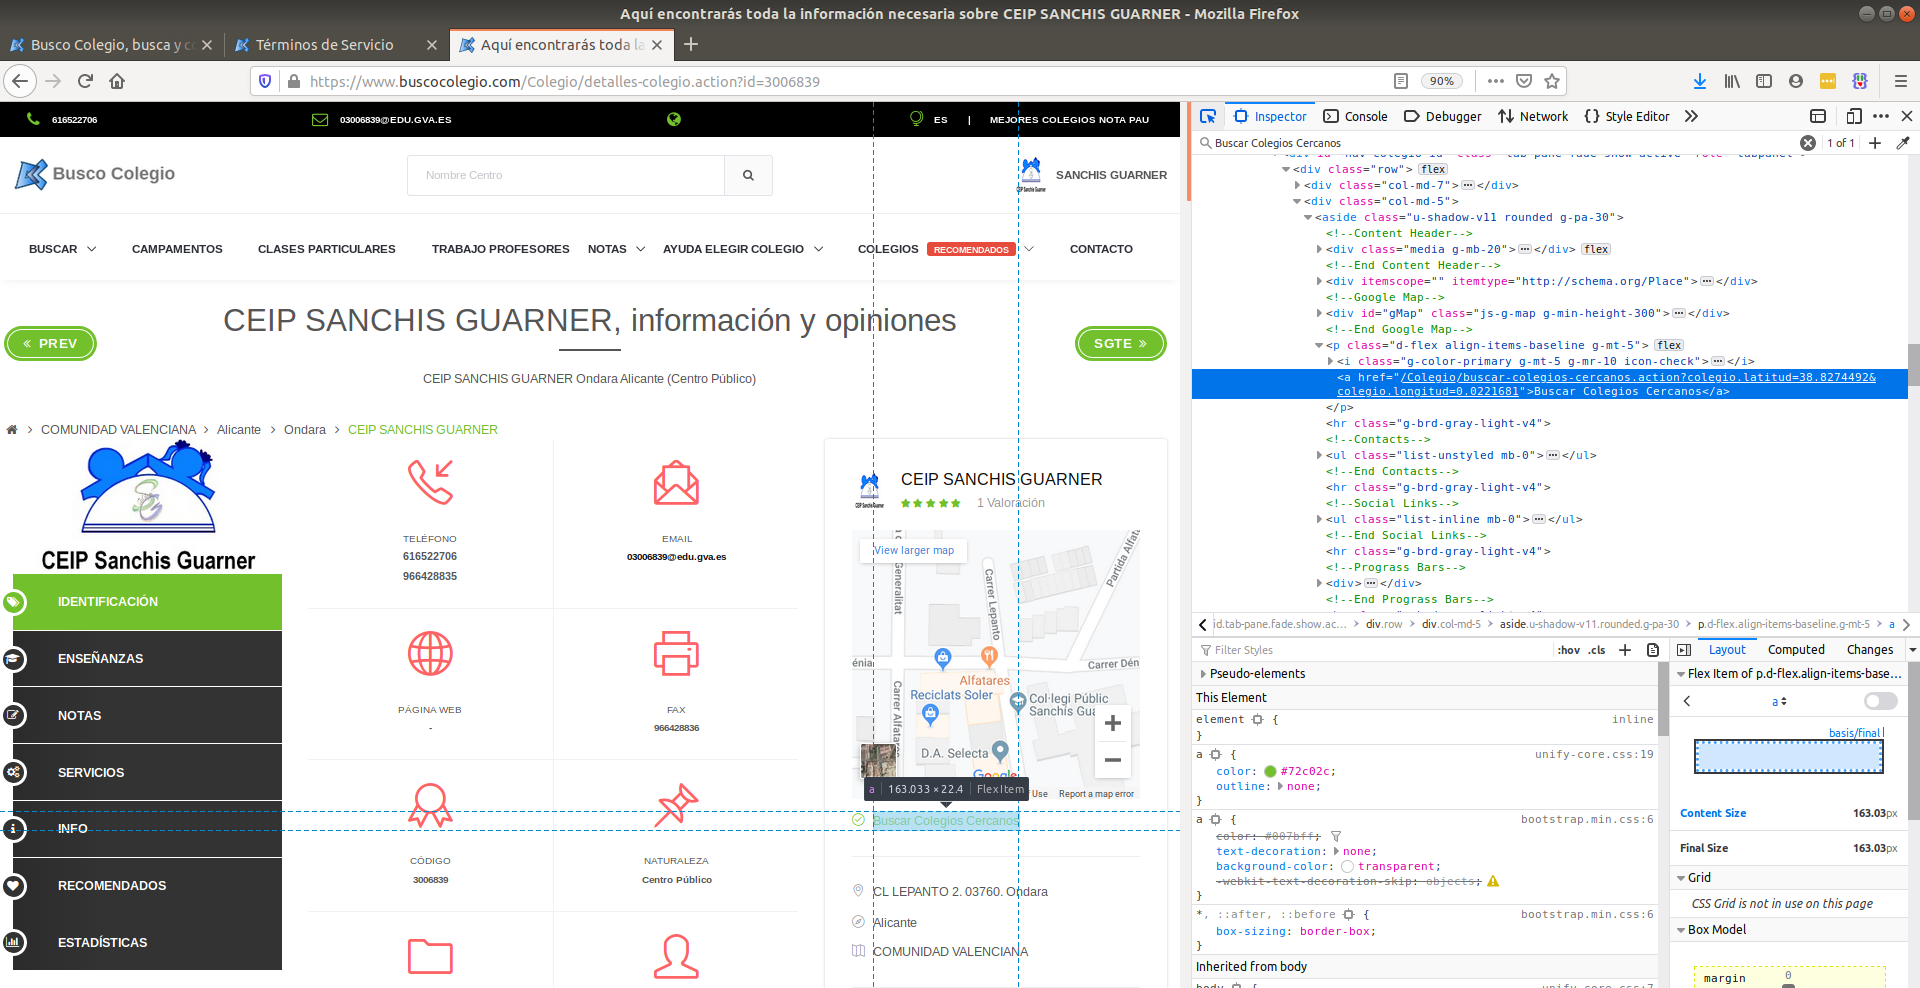
Task: Toggle reader view in address bar
Action: point(1401,81)
